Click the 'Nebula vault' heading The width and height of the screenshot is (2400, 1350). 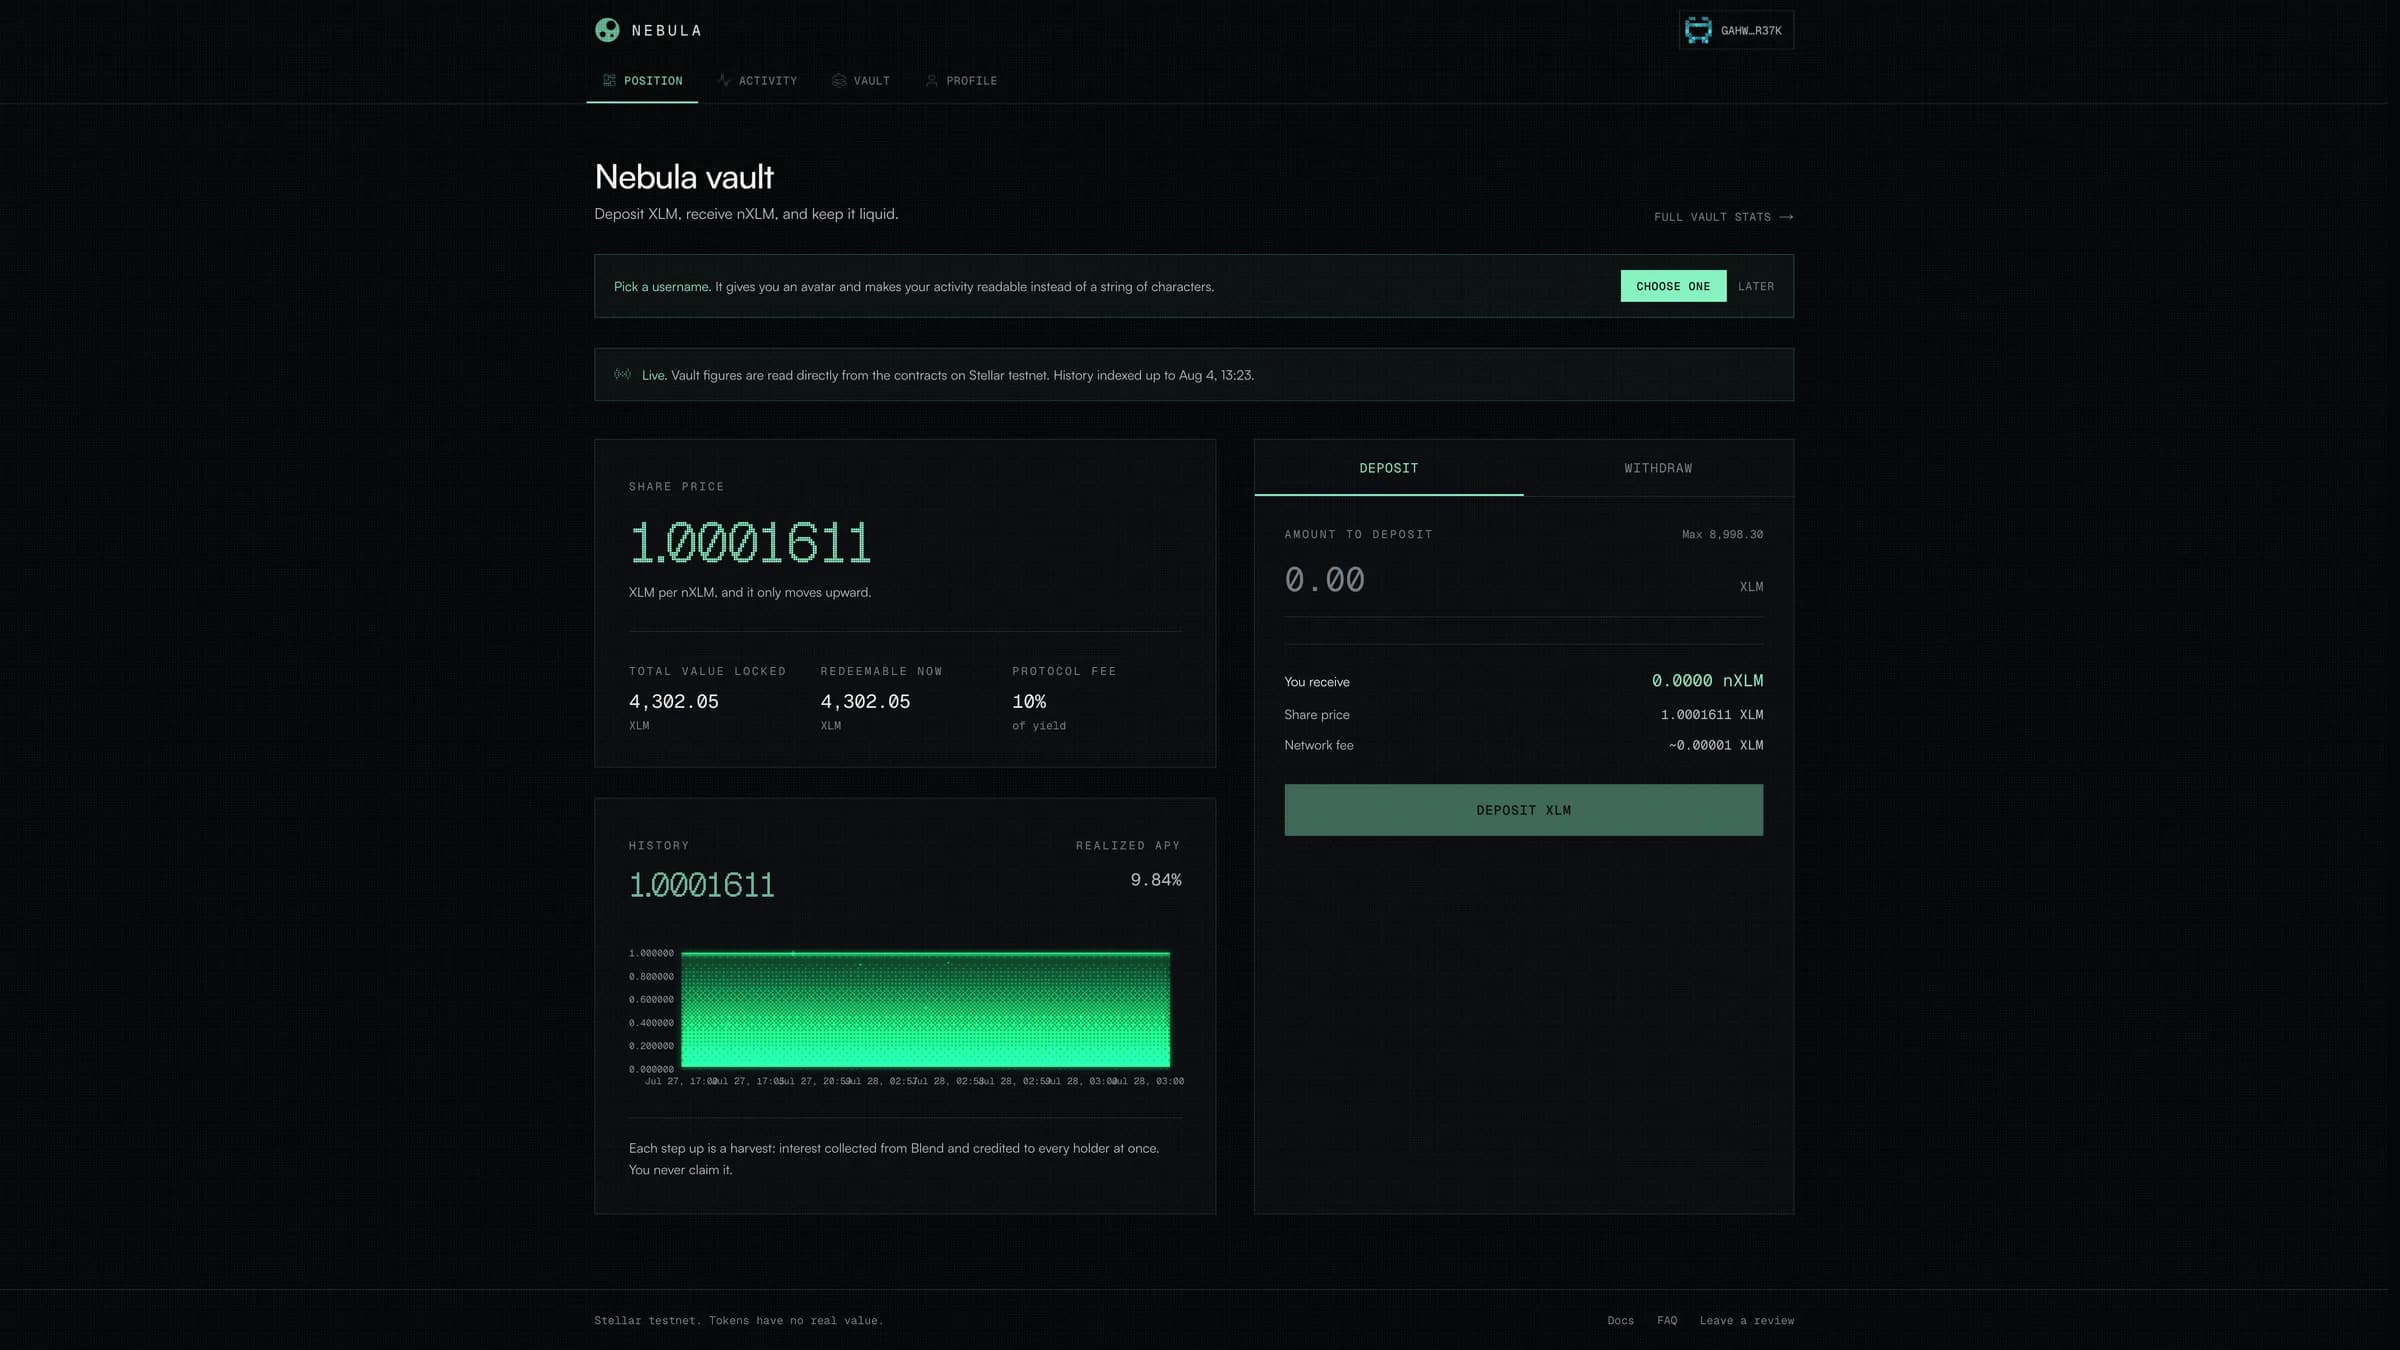[x=684, y=177]
